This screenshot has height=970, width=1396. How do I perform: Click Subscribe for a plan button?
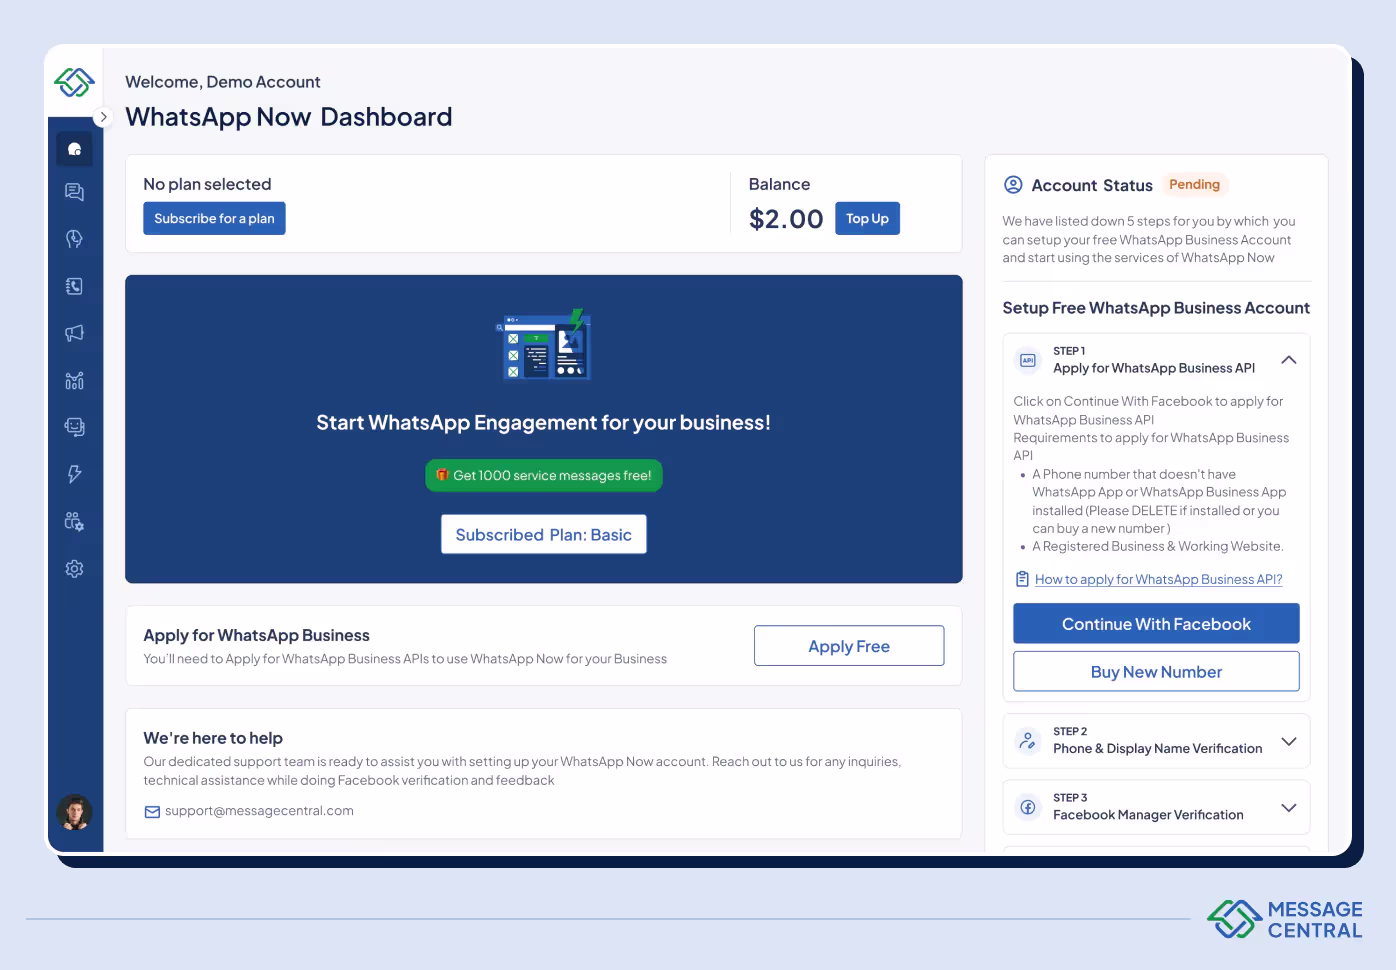pos(214,219)
